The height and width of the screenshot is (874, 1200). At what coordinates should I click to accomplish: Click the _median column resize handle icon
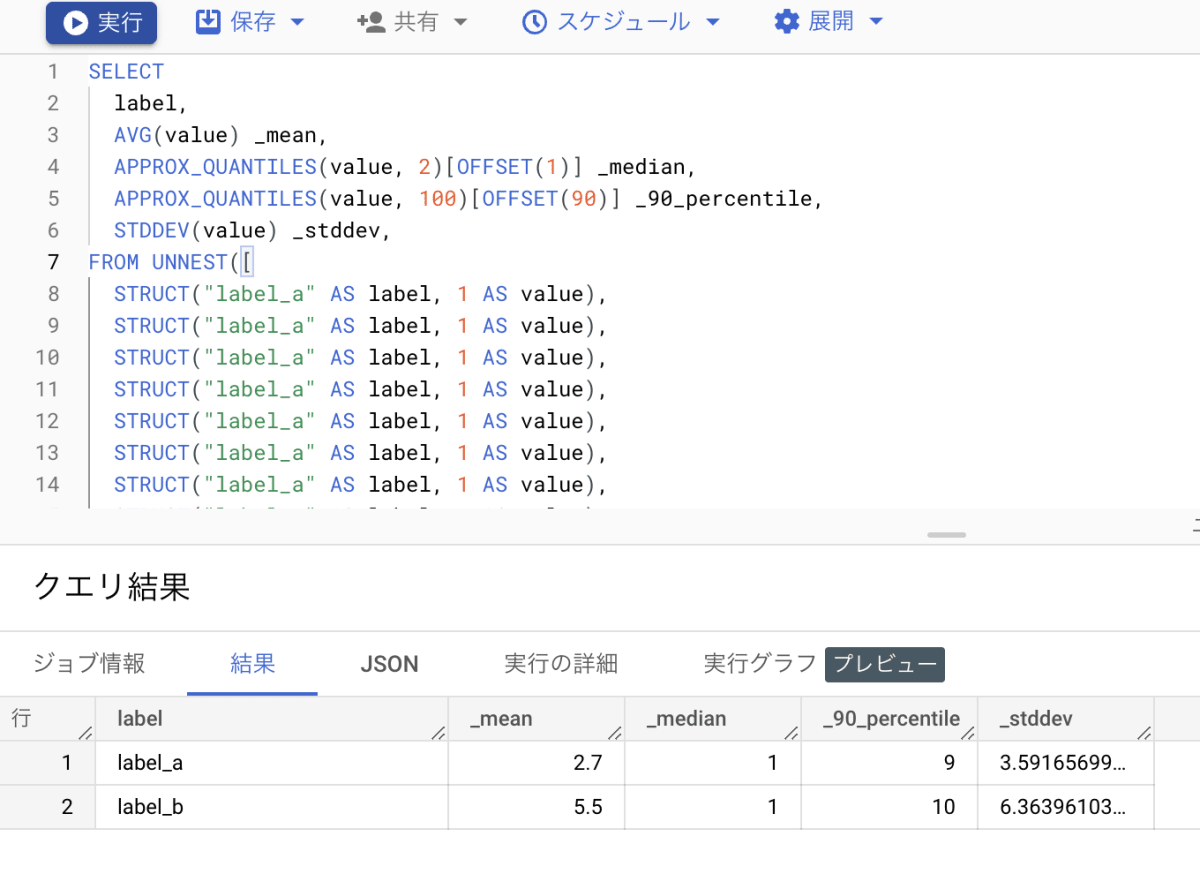pos(791,733)
